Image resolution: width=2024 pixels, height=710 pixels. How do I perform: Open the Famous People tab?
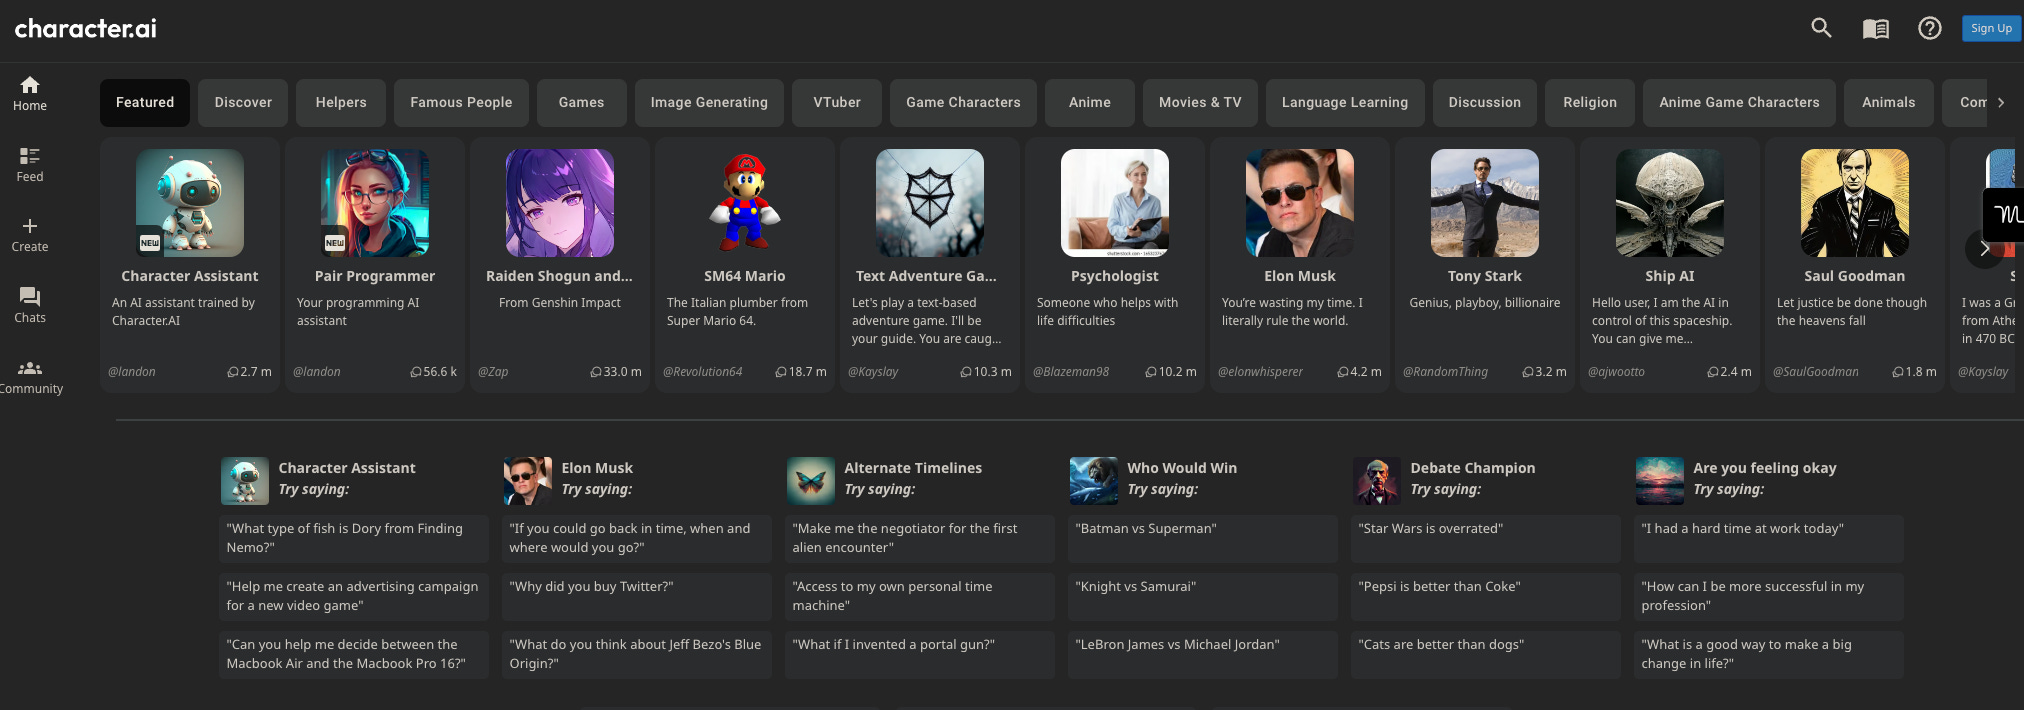coord(461,103)
